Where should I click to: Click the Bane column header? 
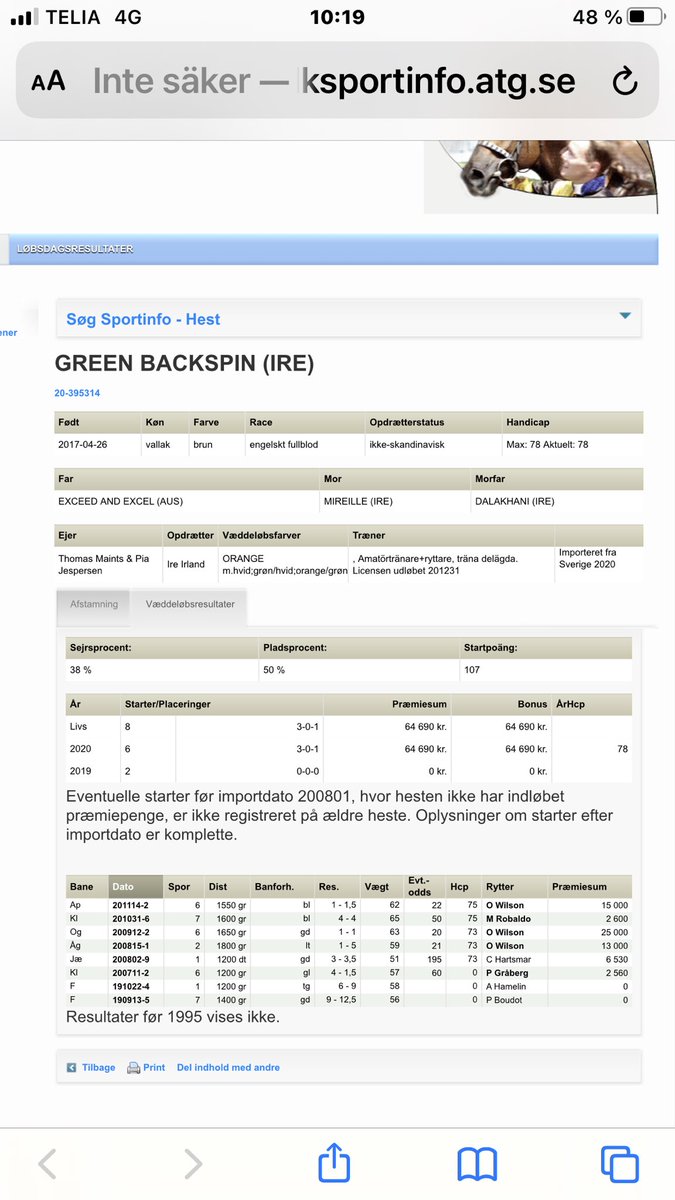point(86,886)
